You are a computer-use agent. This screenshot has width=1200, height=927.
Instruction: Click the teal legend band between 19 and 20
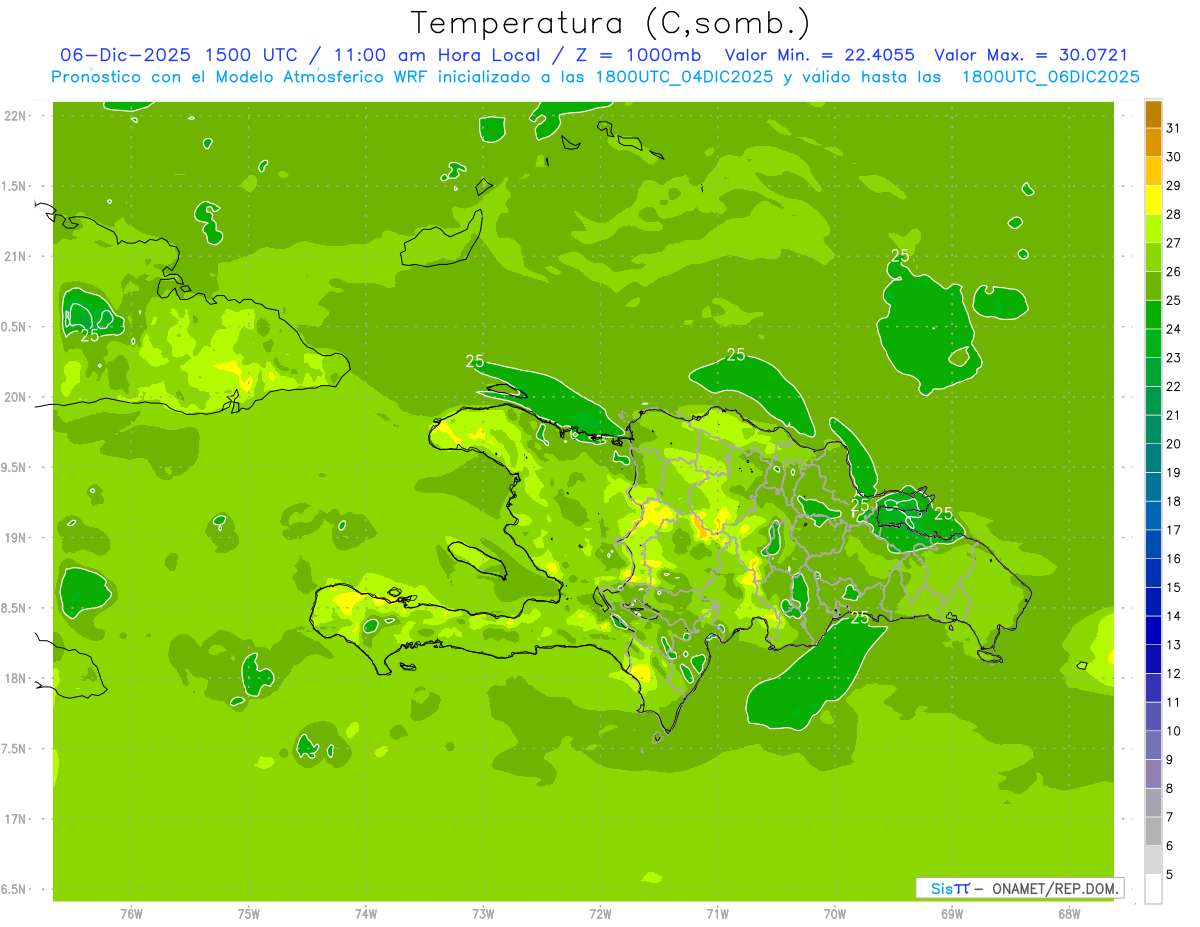[x=1153, y=458]
